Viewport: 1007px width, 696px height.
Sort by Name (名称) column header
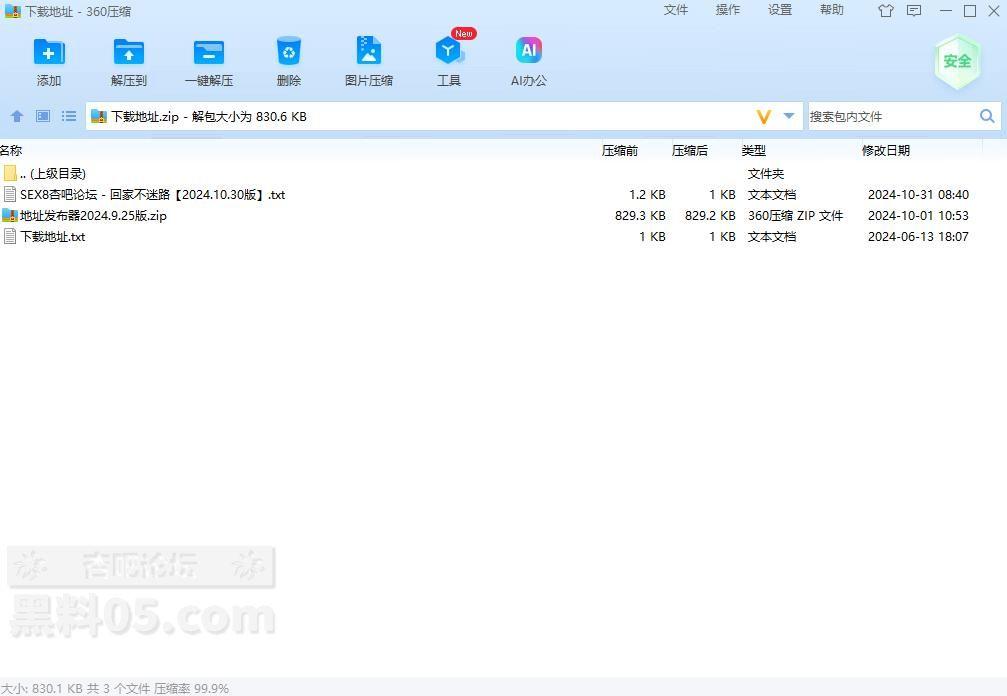point(11,150)
